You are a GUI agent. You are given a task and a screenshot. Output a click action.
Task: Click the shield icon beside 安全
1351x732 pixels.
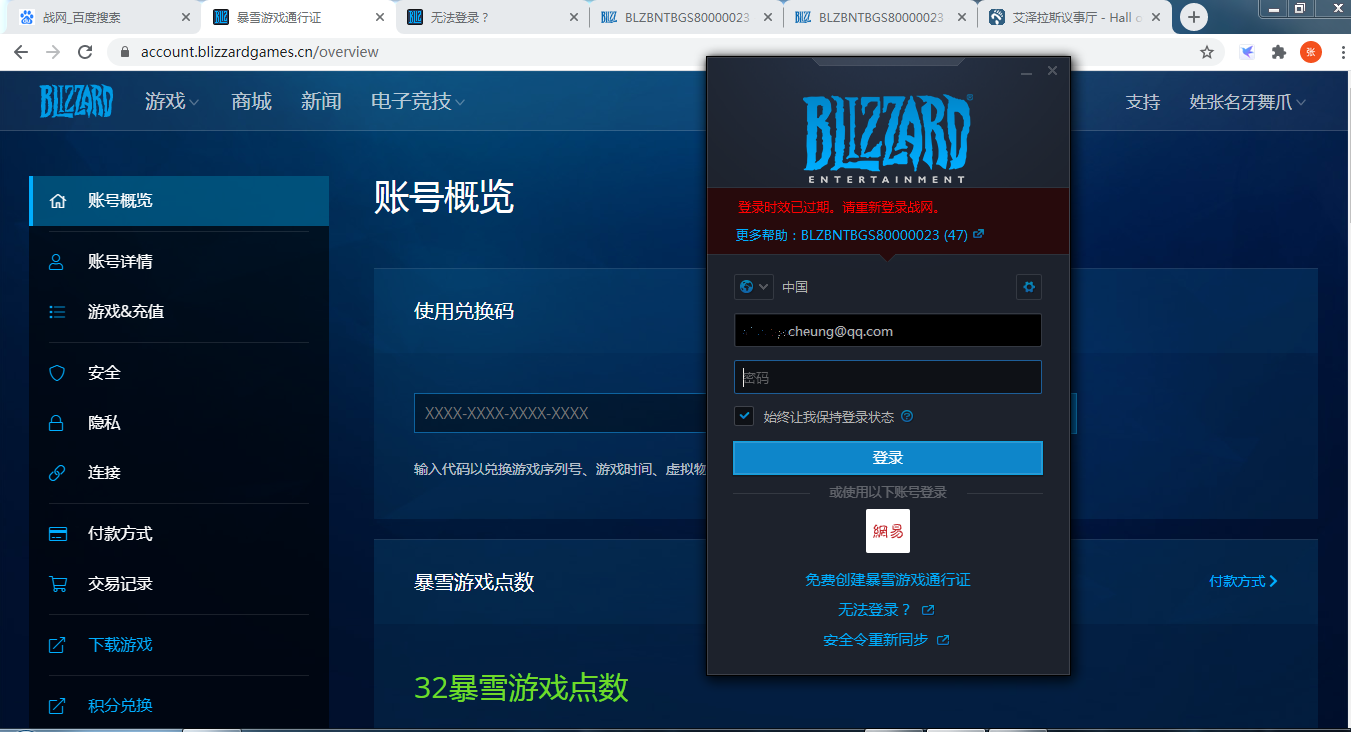(58, 373)
